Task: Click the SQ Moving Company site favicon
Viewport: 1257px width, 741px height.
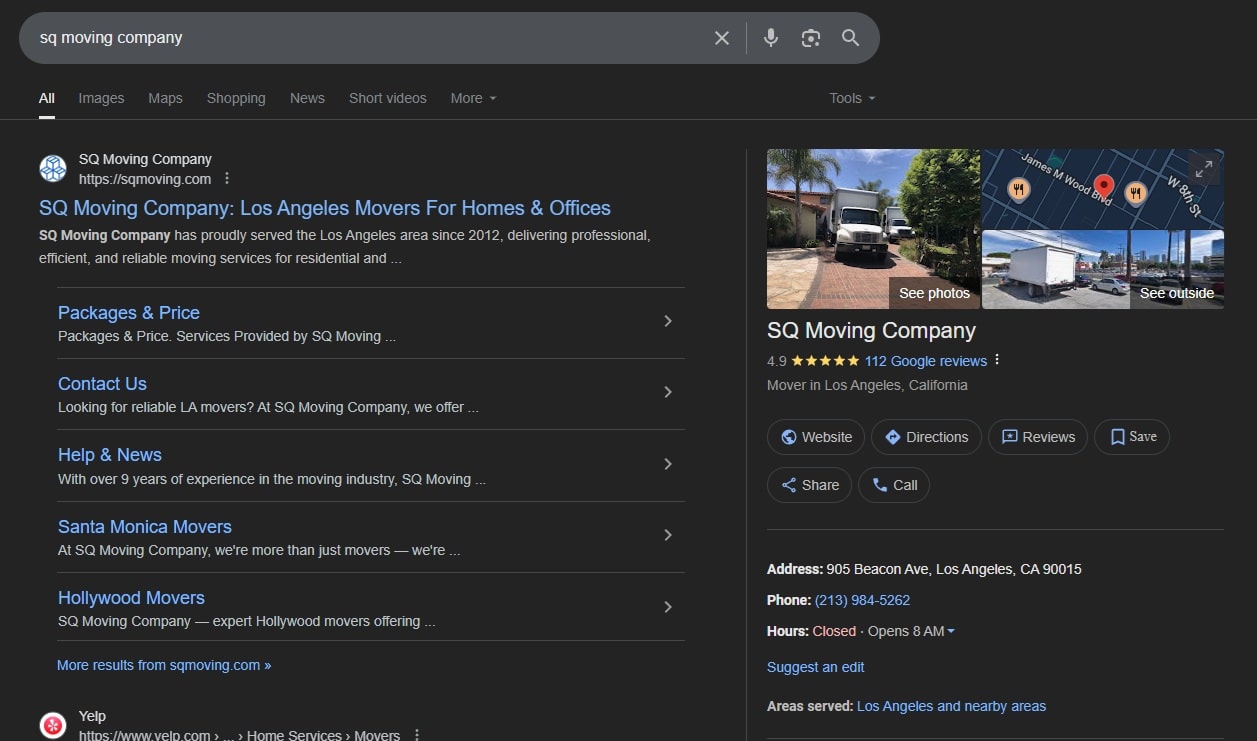Action: pos(53,168)
